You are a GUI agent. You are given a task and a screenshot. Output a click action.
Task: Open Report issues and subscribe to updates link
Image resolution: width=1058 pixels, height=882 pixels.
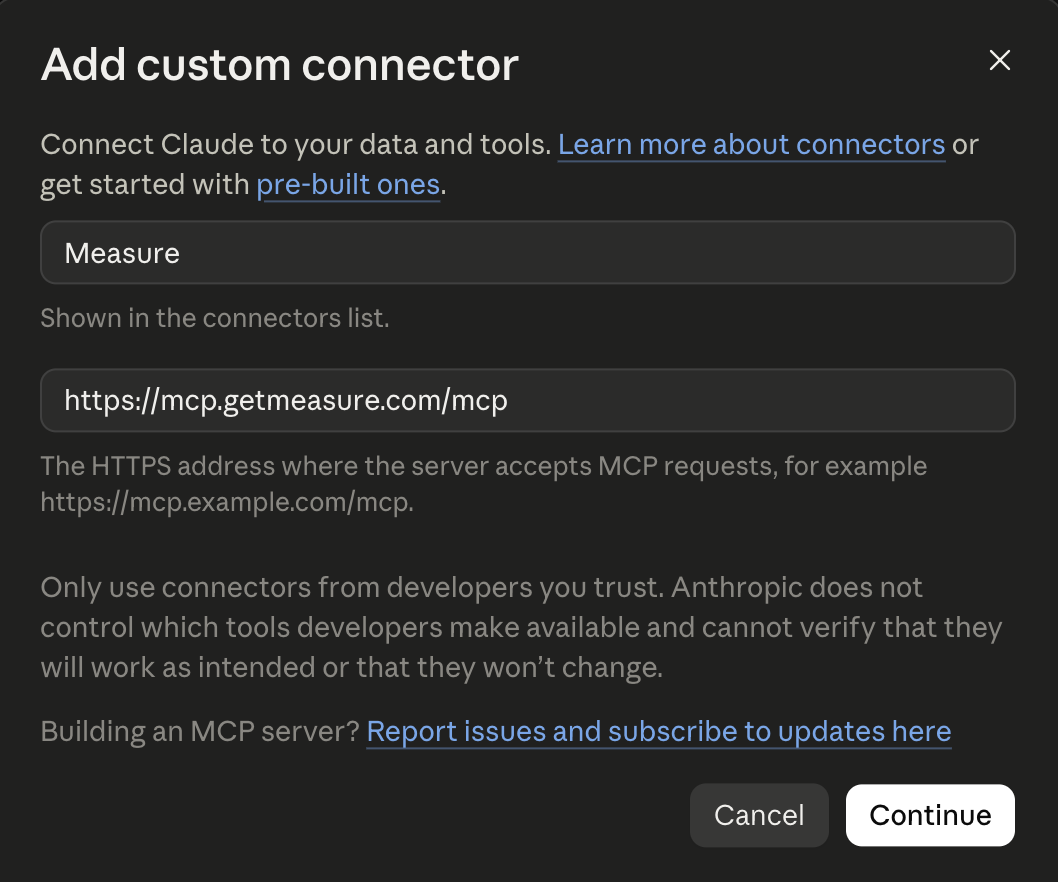[x=659, y=732]
